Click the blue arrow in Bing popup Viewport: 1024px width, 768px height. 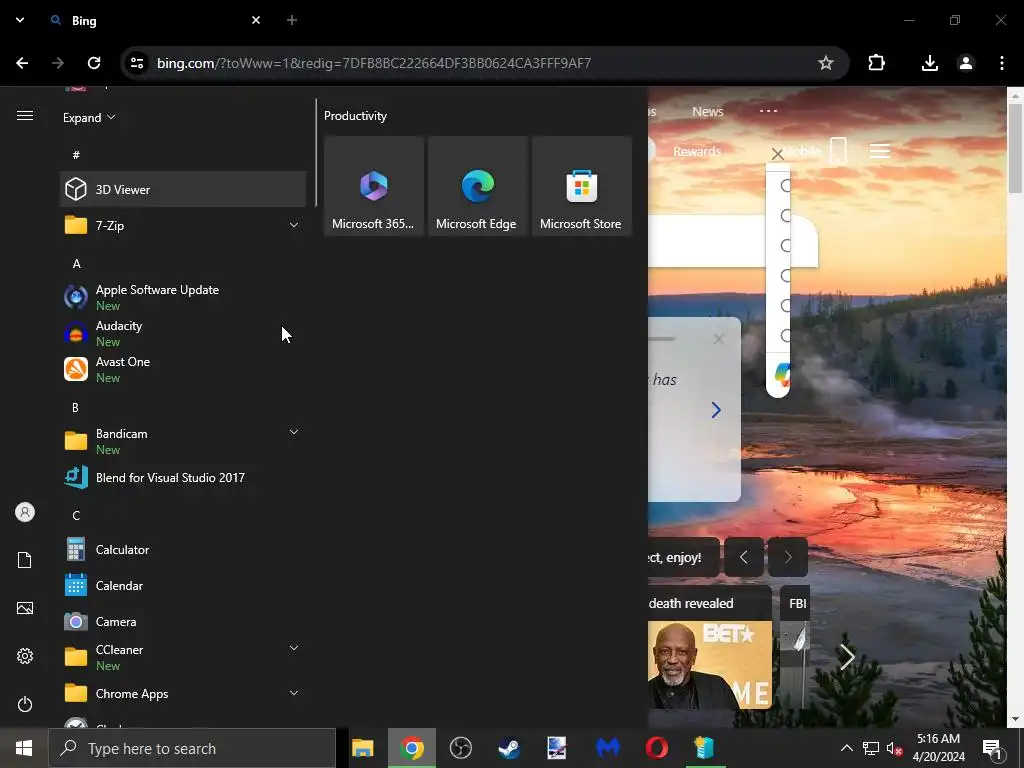[x=716, y=409]
